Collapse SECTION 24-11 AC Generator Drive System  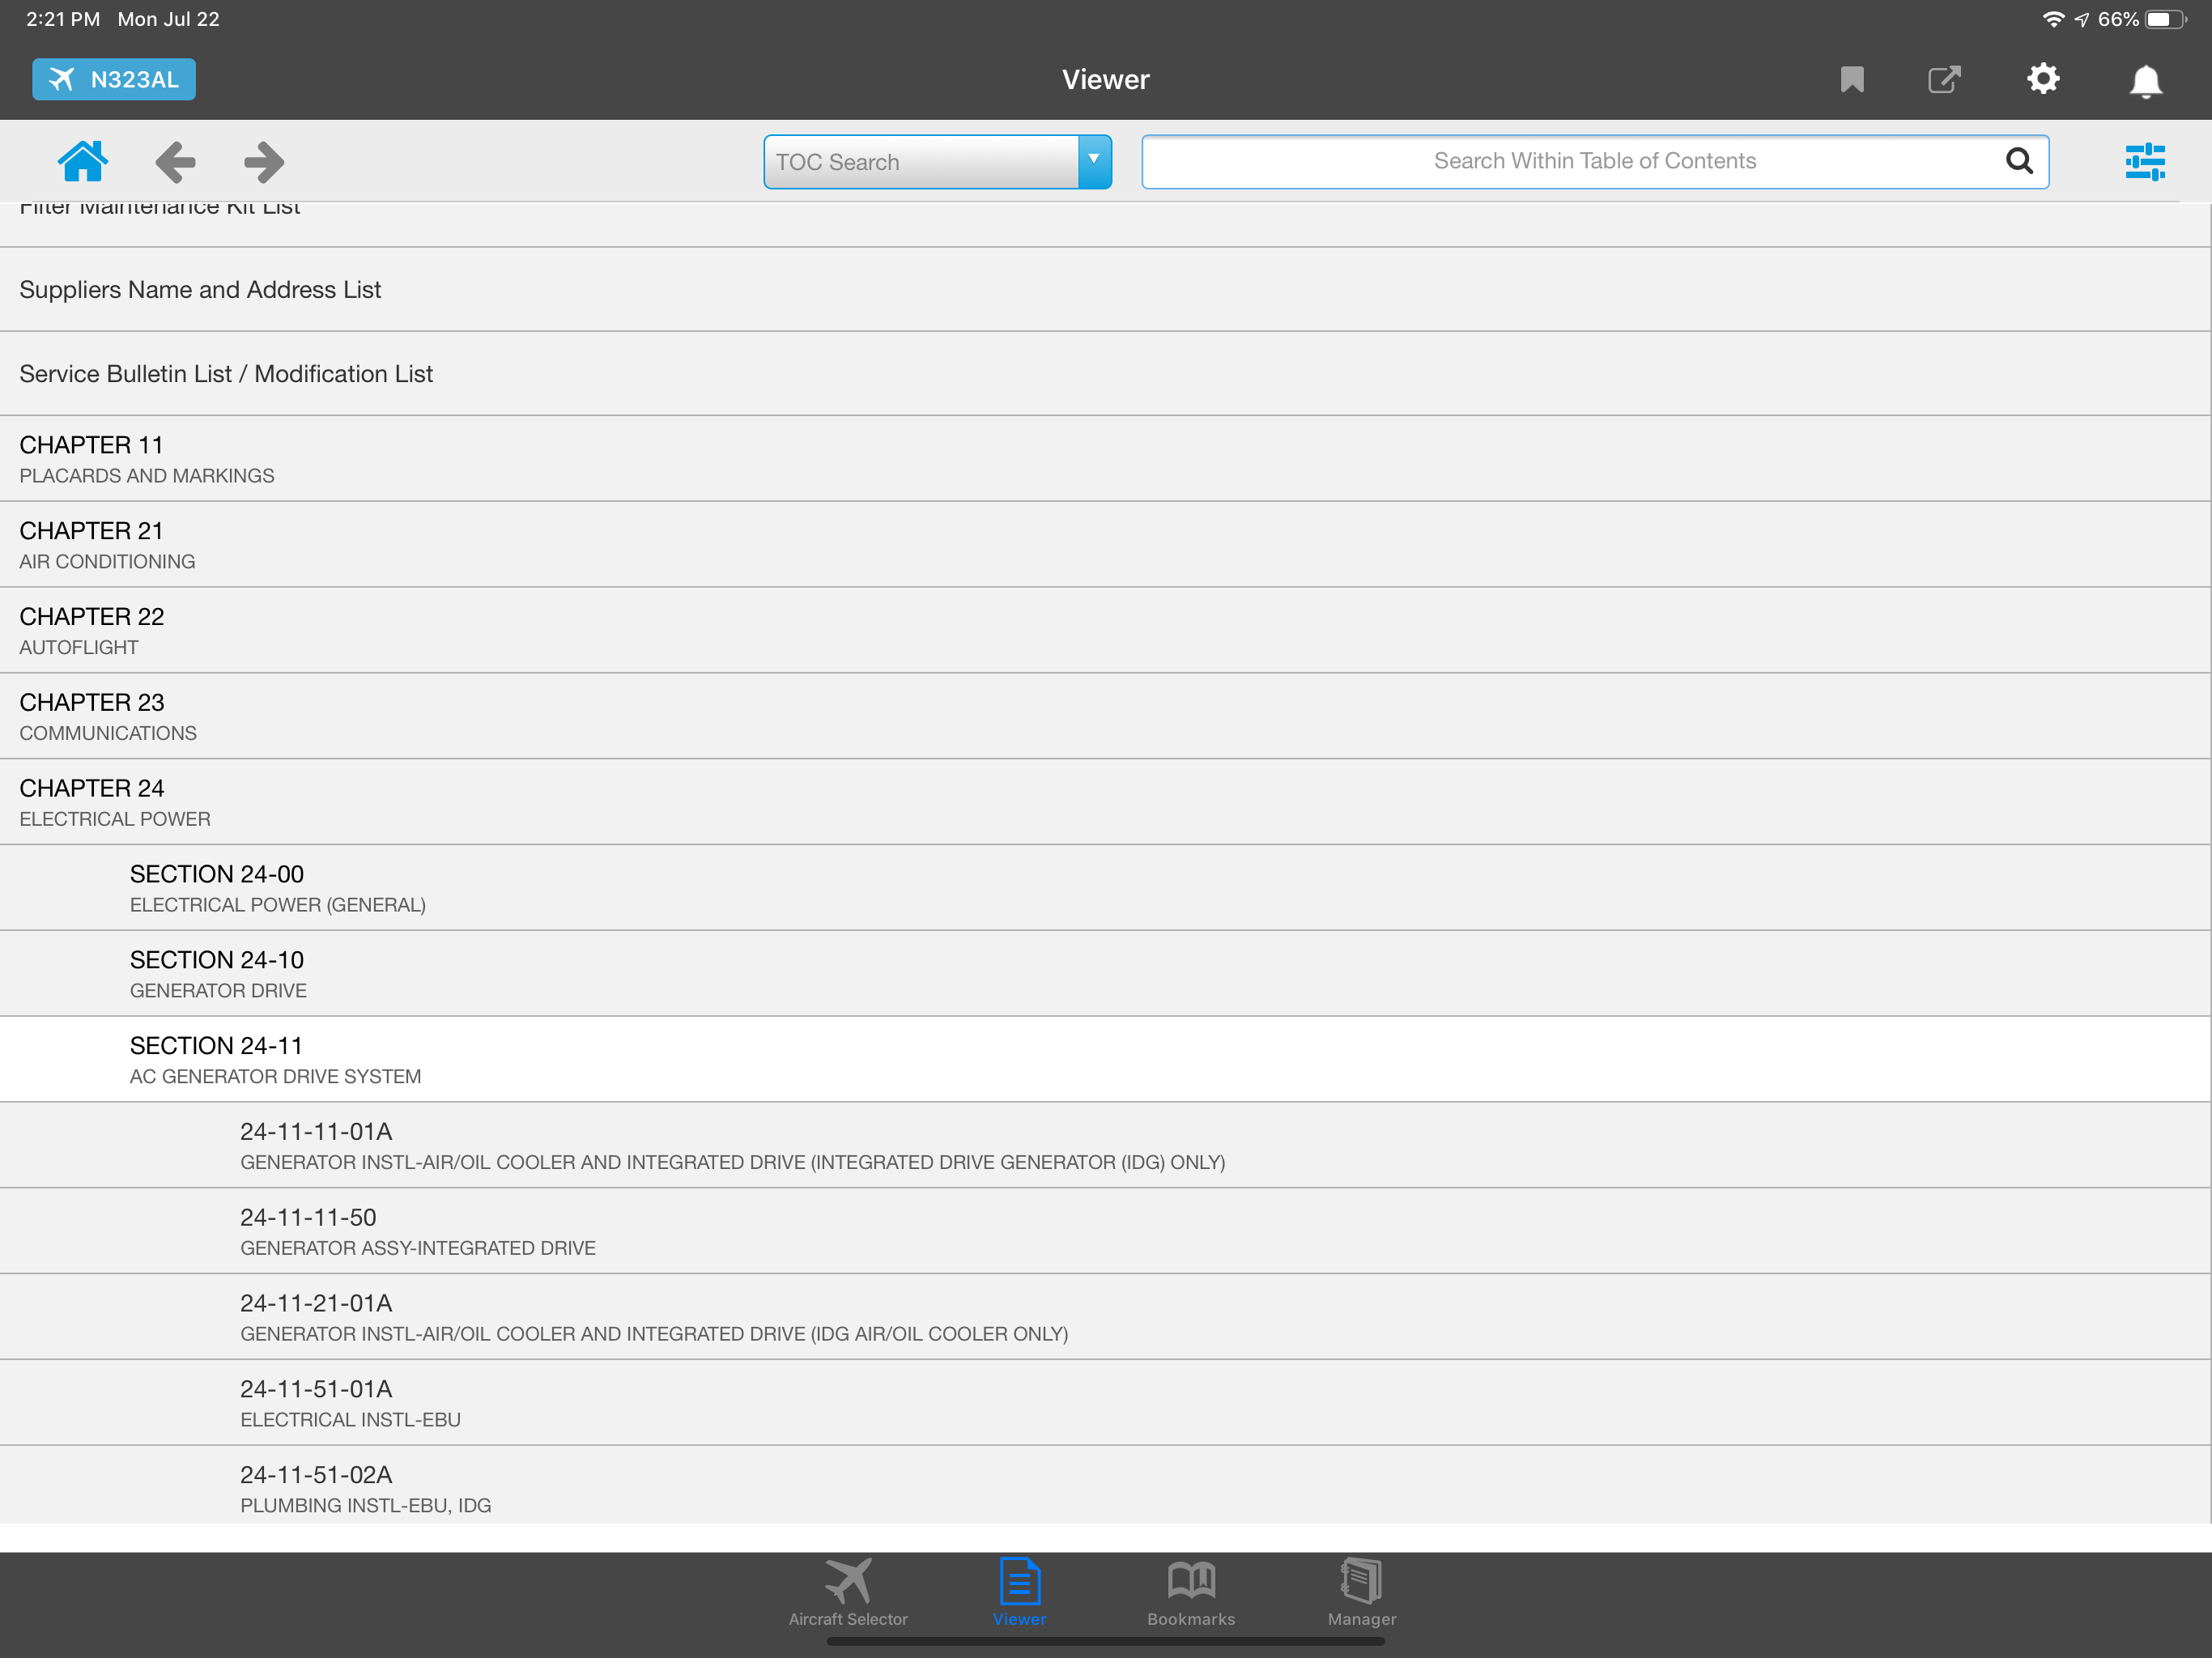(x=275, y=1059)
